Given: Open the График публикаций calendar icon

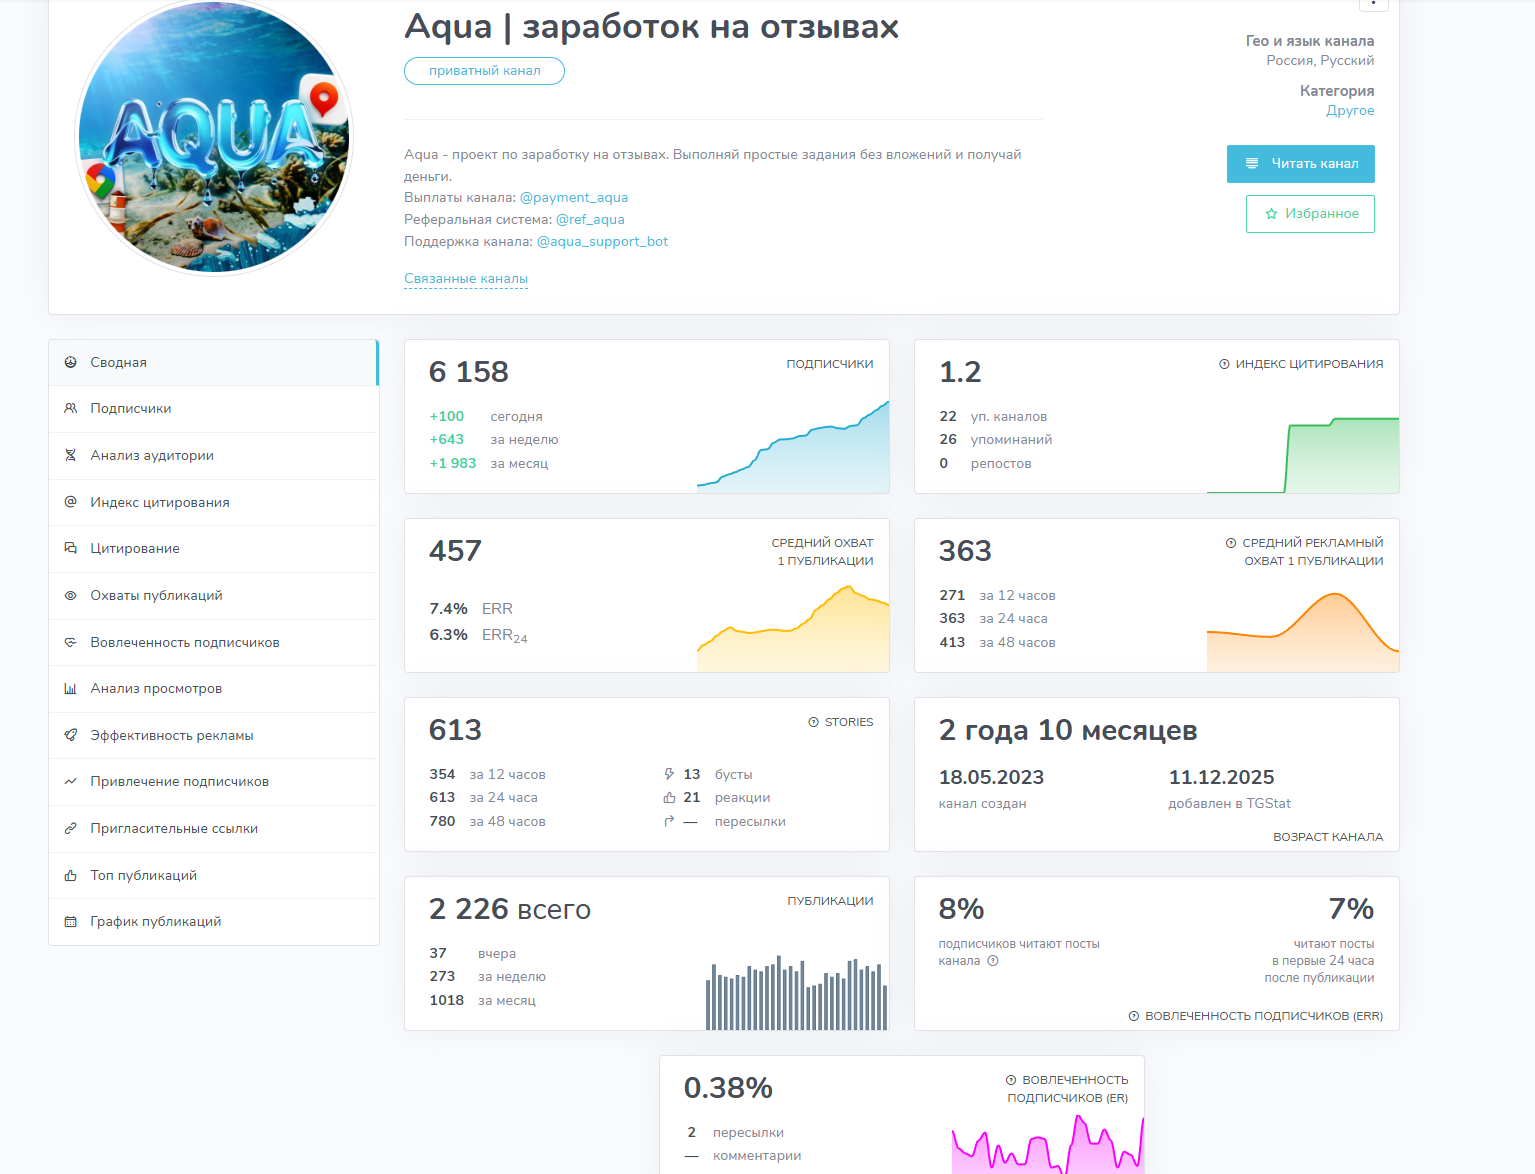Looking at the screenshot, I should point(69,921).
